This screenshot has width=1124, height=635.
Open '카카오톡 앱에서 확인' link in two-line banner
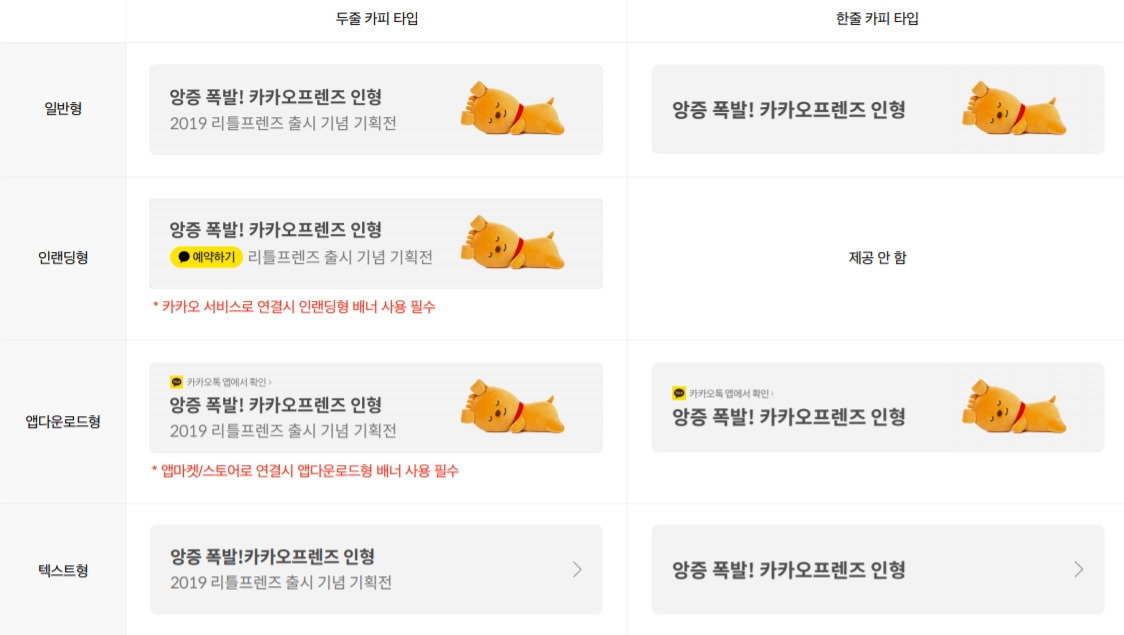(x=229, y=382)
